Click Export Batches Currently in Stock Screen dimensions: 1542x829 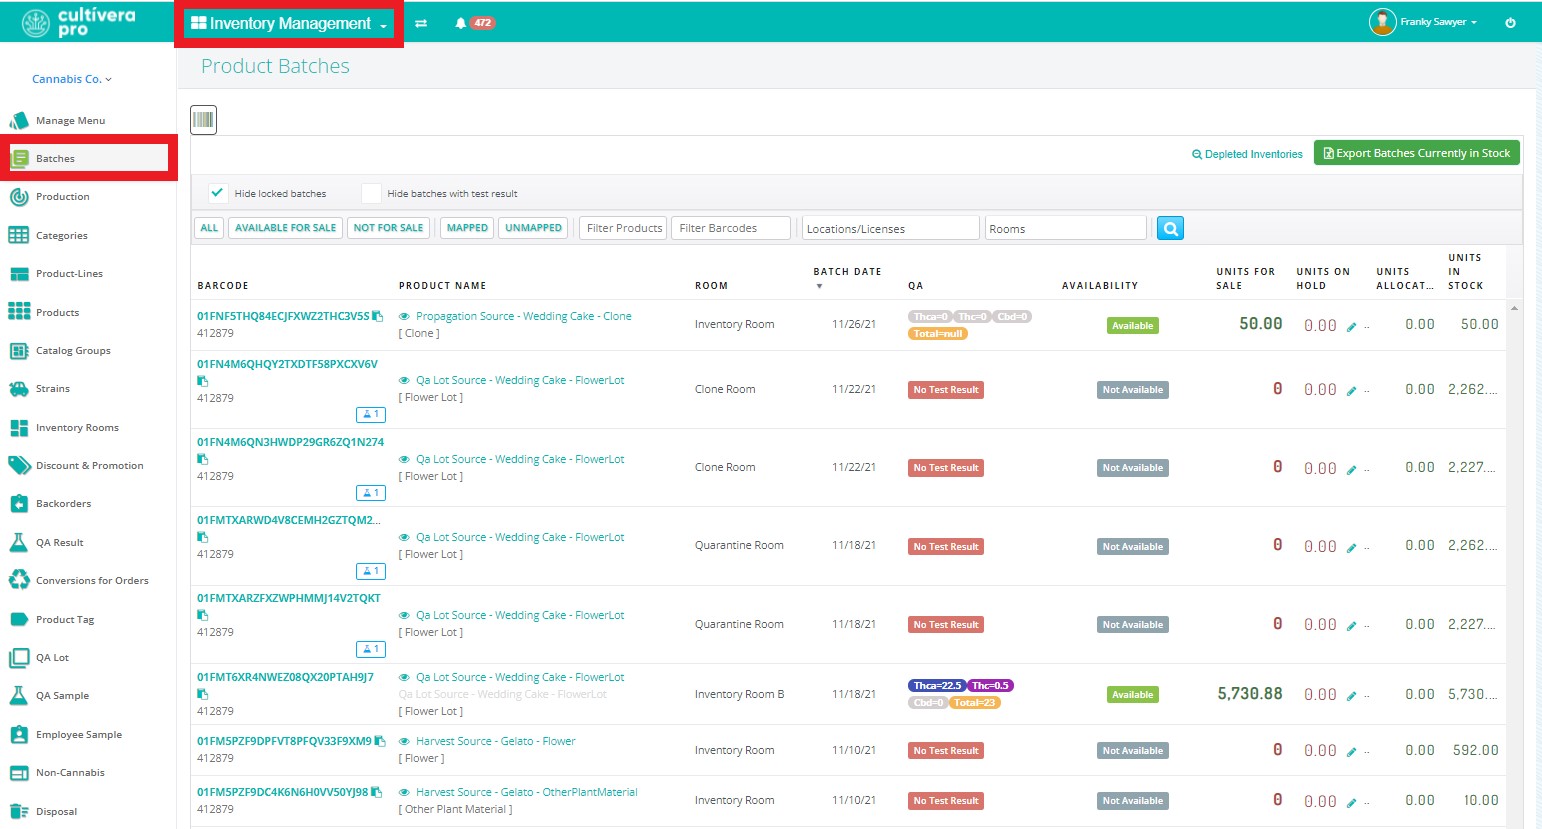coord(1417,153)
